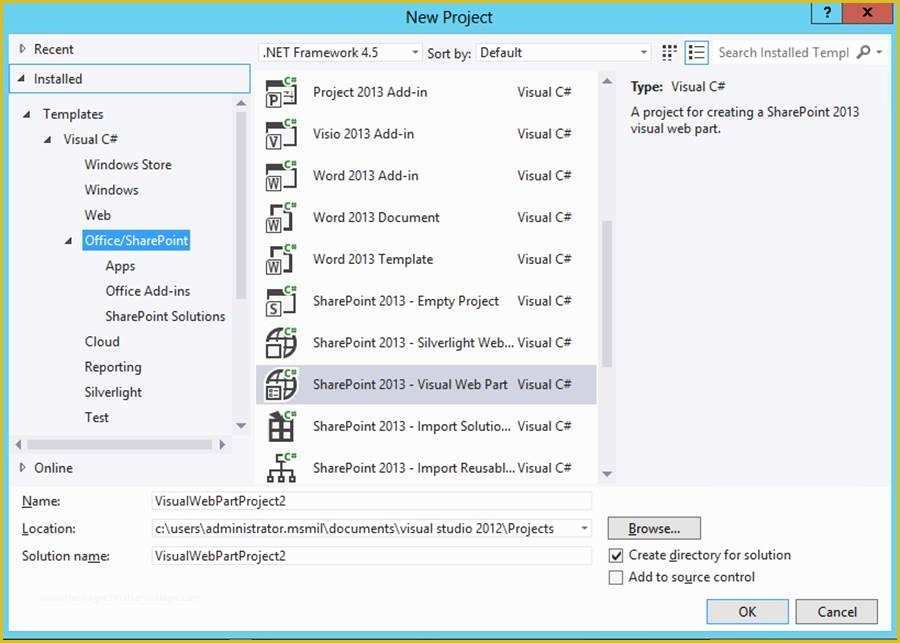
Task: Click the Solution name input field
Action: point(371,556)
